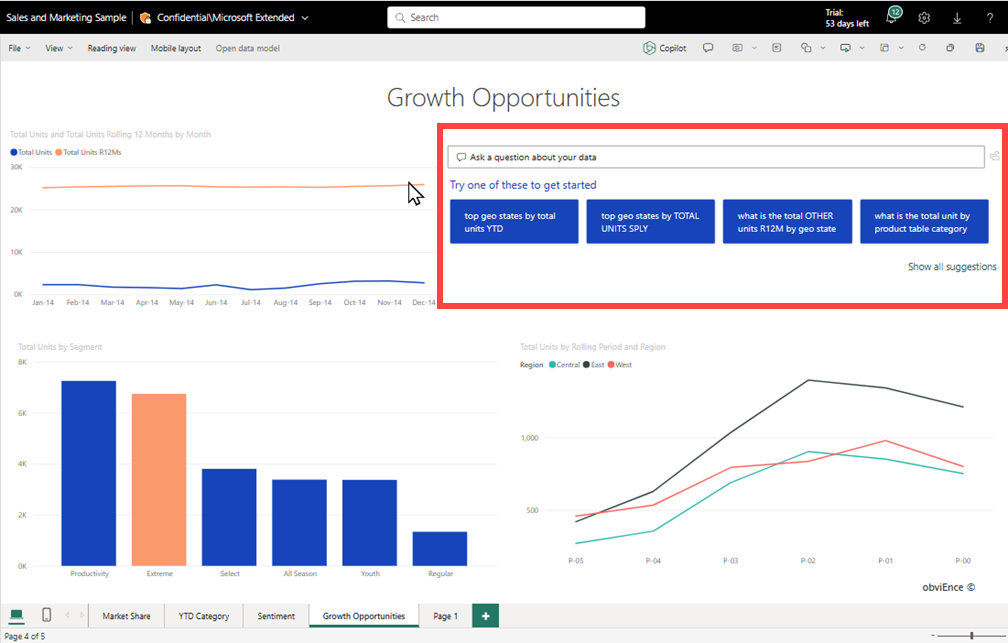1008x643 pixels.
Task: Open the Q&A settings gear beside question box
Action: pyautogui.click(x=994, y=156)
